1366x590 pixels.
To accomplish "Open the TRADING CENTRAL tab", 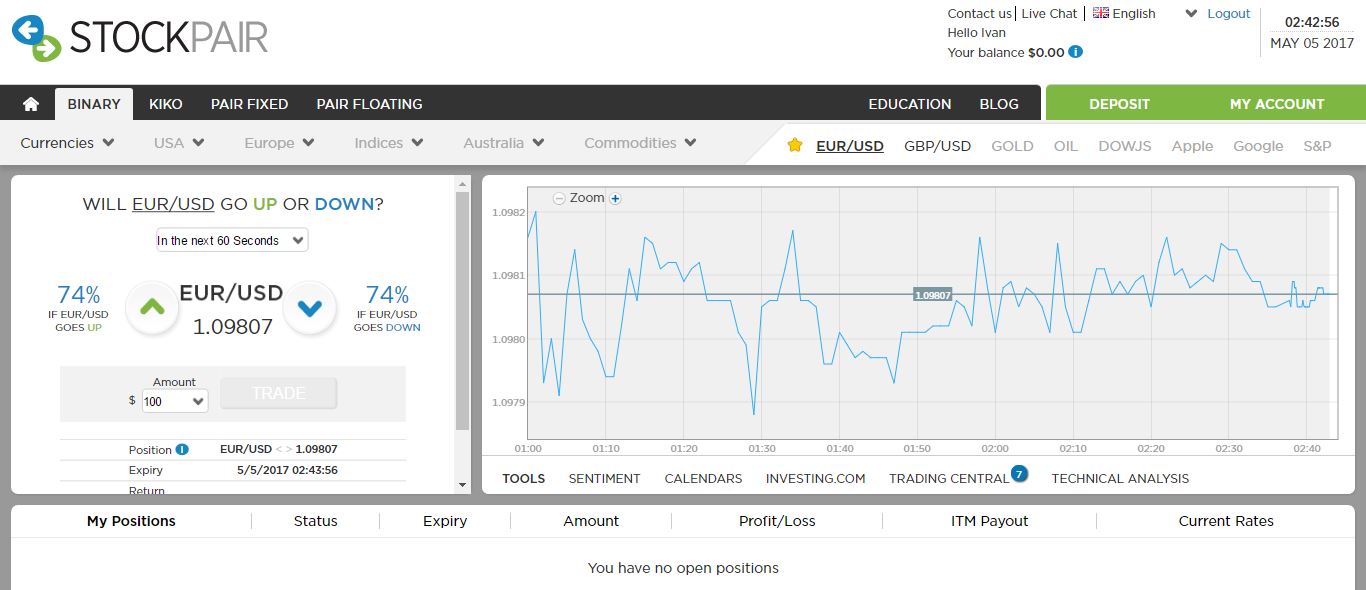I will coord(949,478).
